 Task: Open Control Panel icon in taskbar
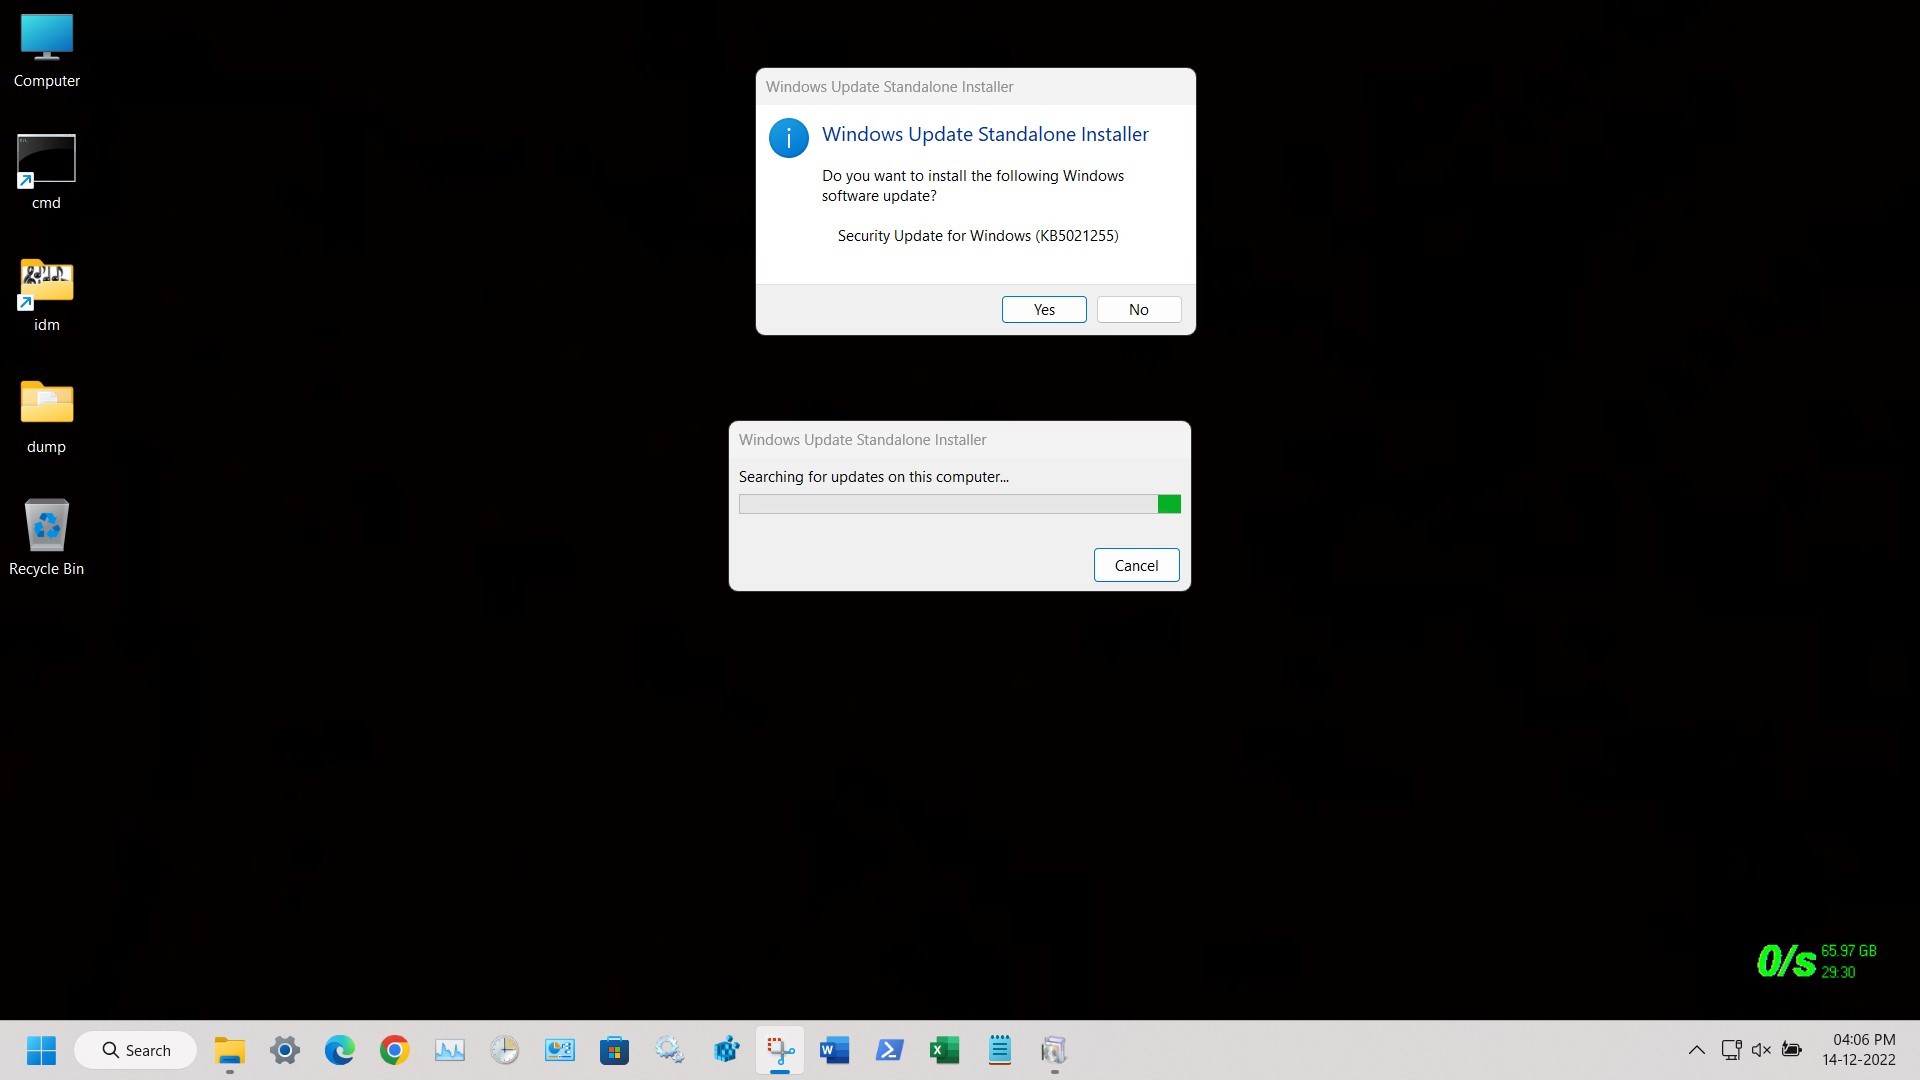[x=560, y=1050]
